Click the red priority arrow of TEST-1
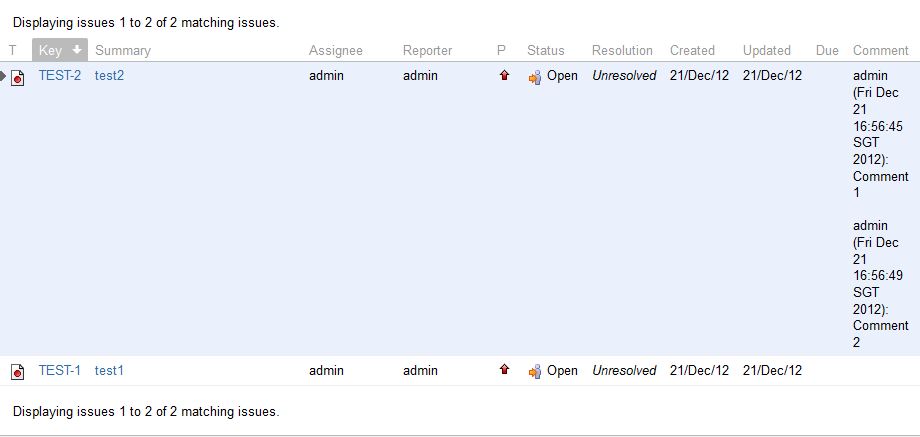 [504, 369]
